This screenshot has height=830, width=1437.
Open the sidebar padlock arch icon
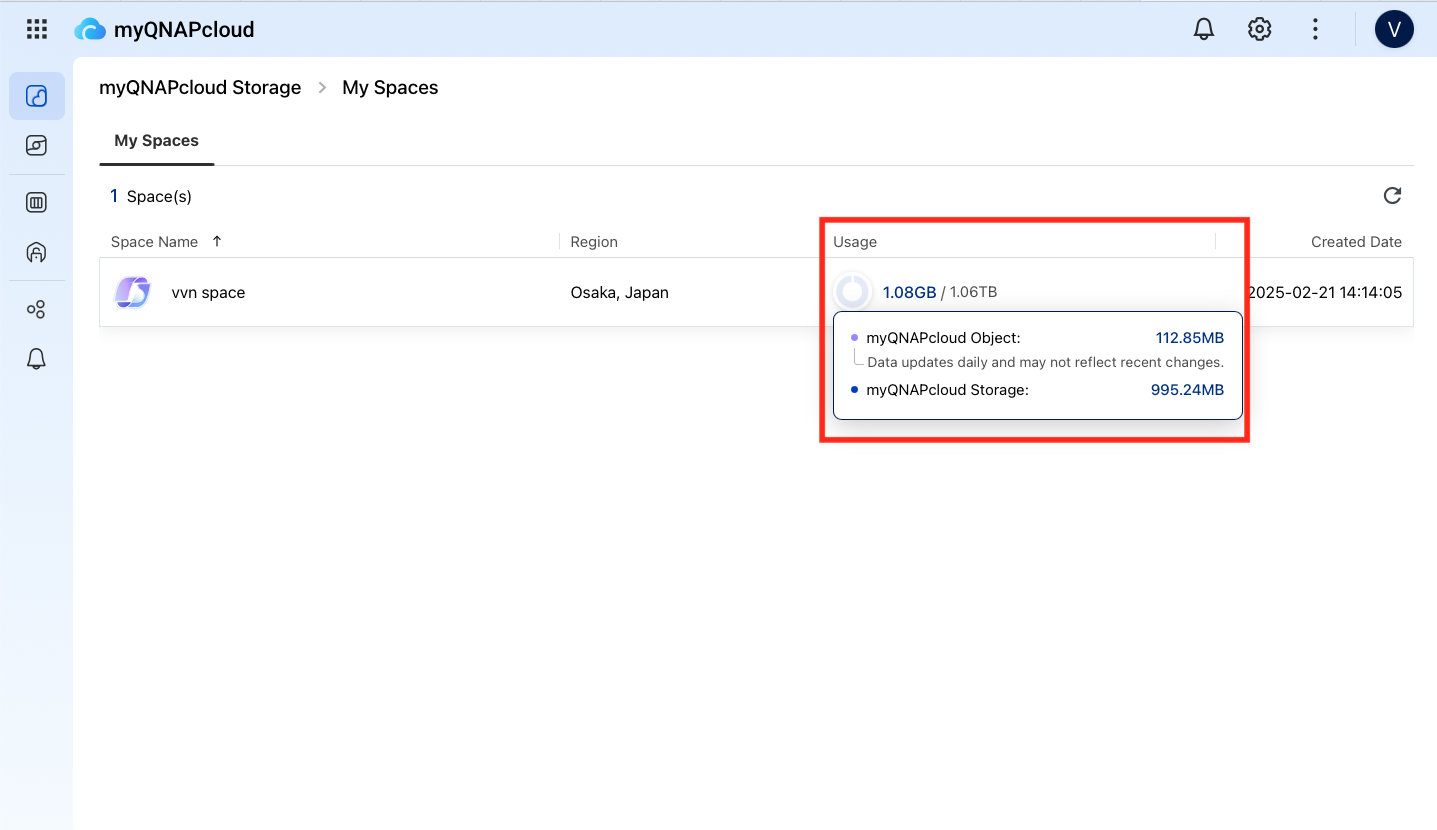click(37, 252)
